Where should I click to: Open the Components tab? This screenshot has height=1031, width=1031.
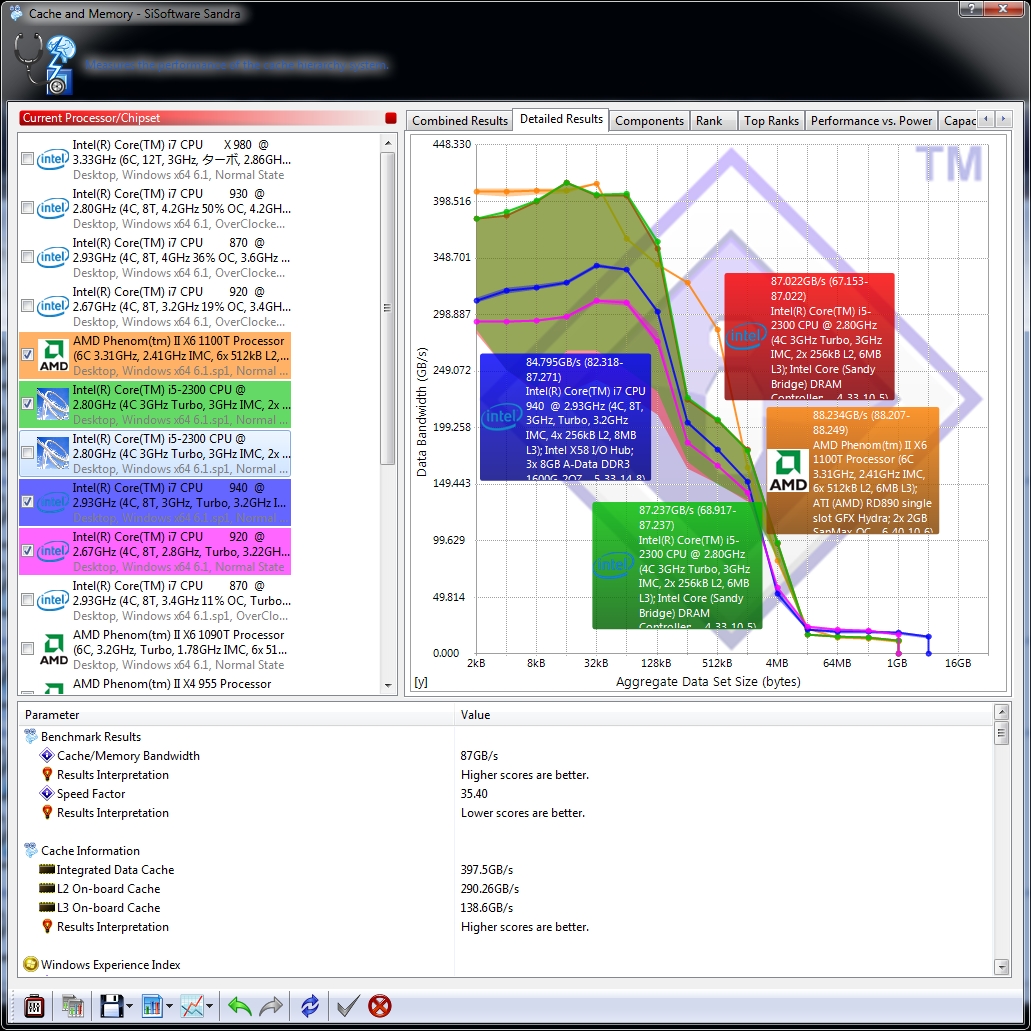click(x=649, y=121)
